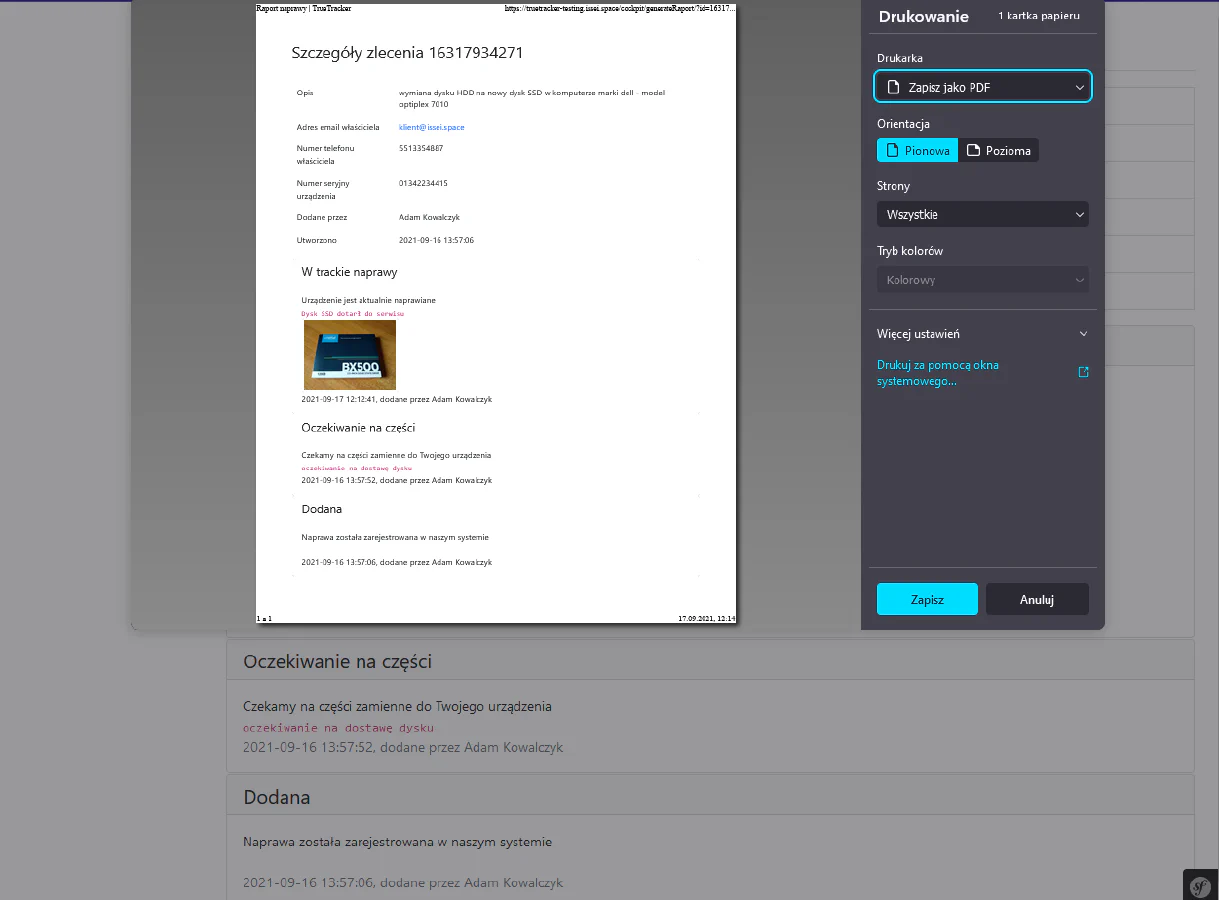Click Anuluj to cancel printing
Image resolution: width=1219 pixels, height=900 pixels.
[1036, 599]
